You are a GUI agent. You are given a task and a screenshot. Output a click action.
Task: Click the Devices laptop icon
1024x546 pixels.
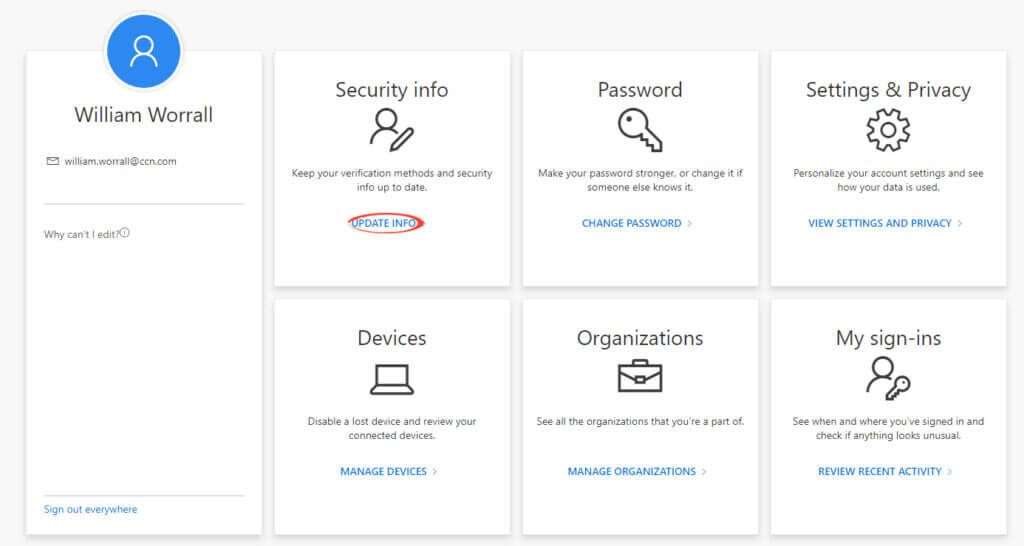pyautogui.click(x=392, y=379)
